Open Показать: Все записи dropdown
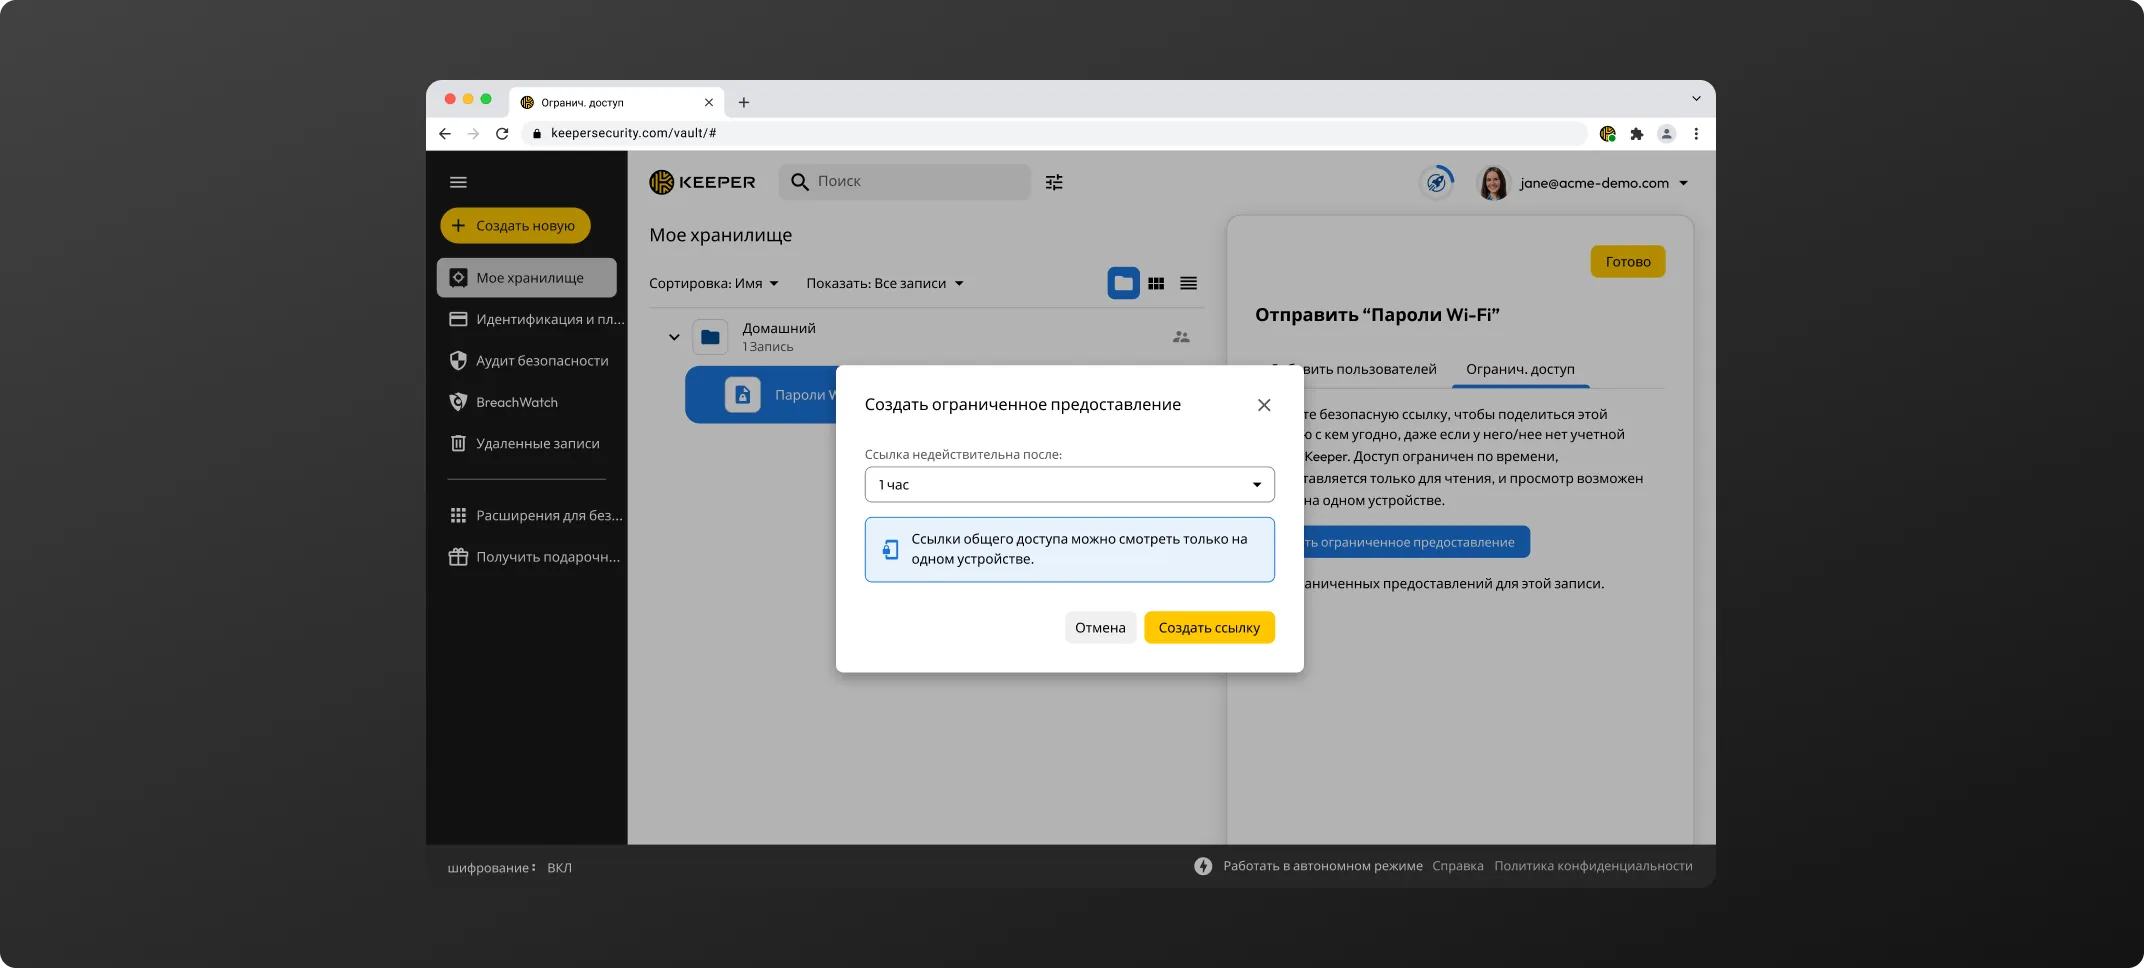This screenshot has height=968, width=2144. pyautogui.click(x=885, y=284)
